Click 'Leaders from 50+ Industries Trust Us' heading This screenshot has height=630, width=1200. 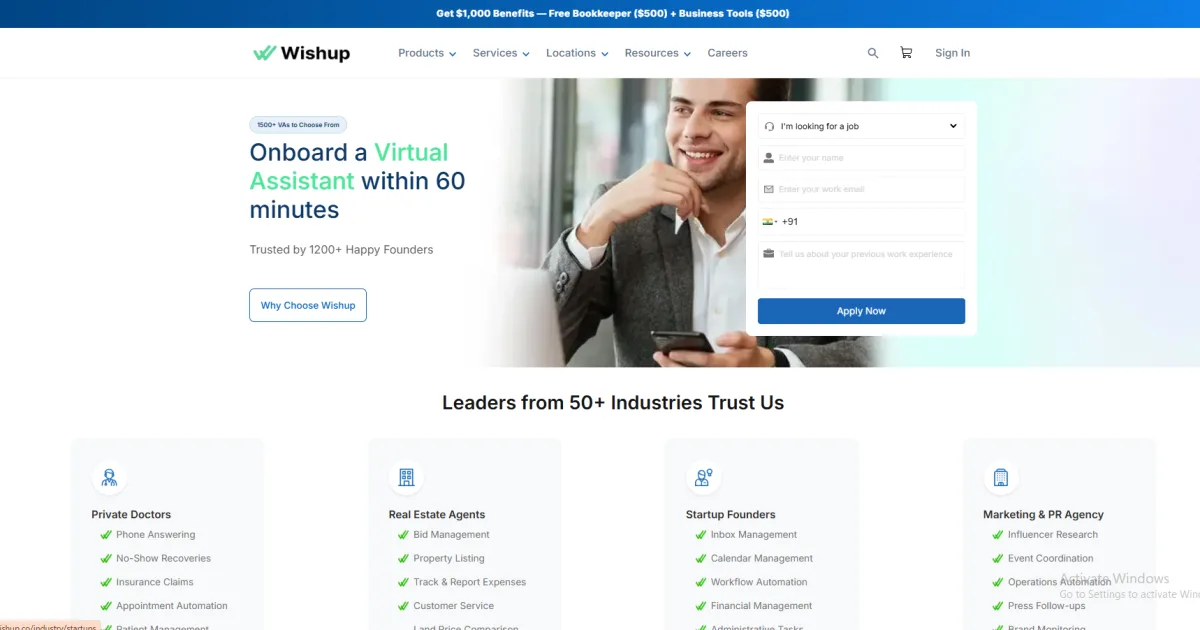tap(613, 403)
